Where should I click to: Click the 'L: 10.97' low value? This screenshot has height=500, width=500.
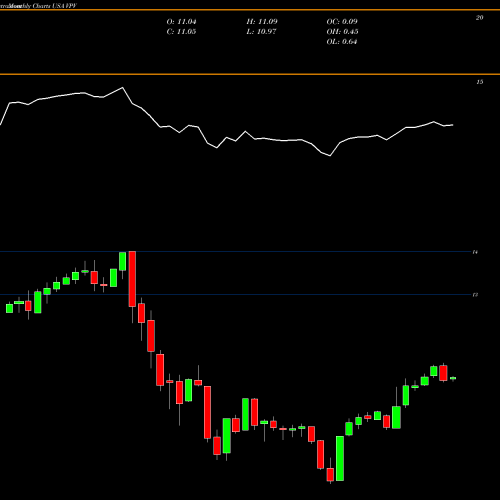pos(262,32)
